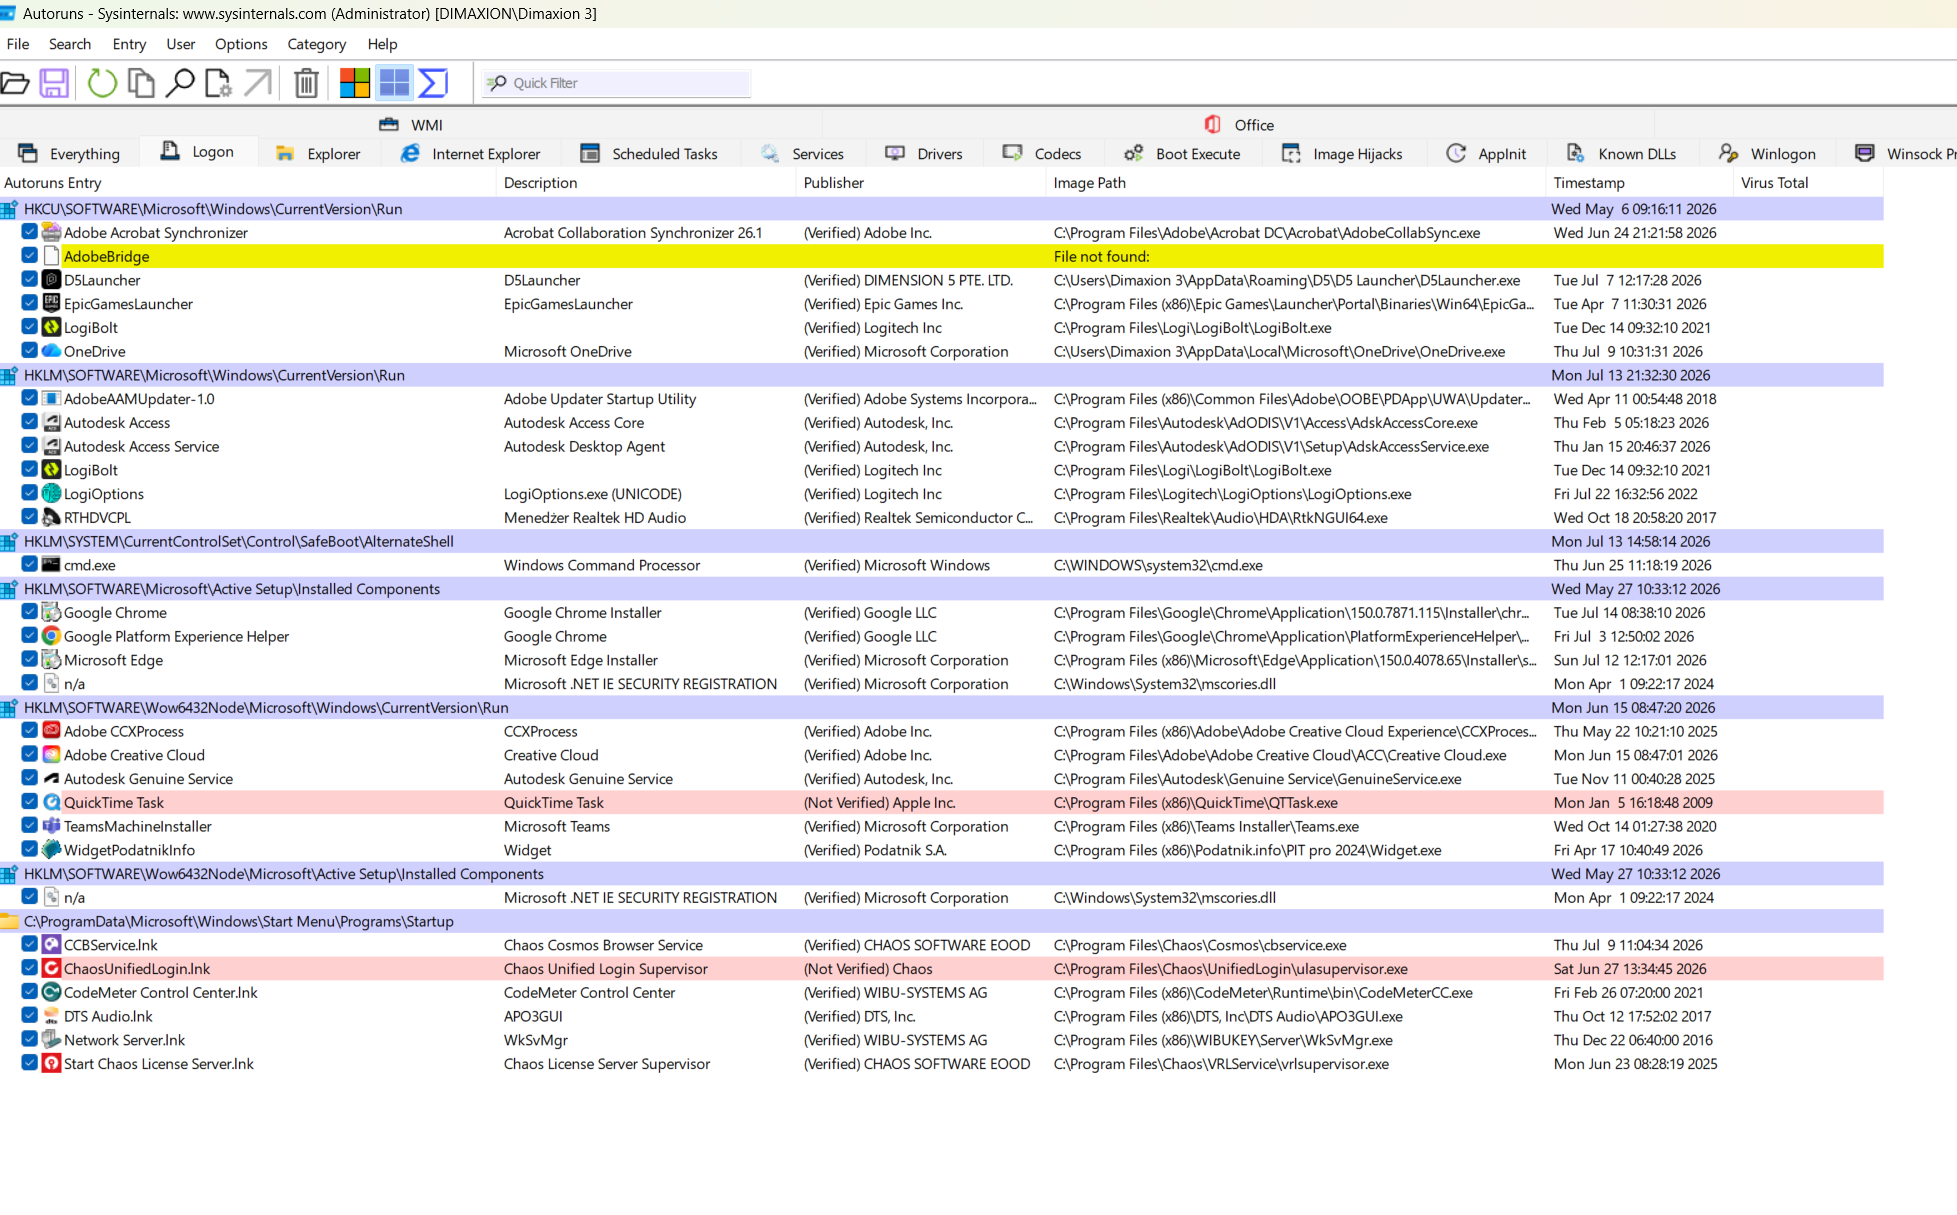1957x1215 pixels.
Task: Open the Entry menu
Action: click(129, 44)
